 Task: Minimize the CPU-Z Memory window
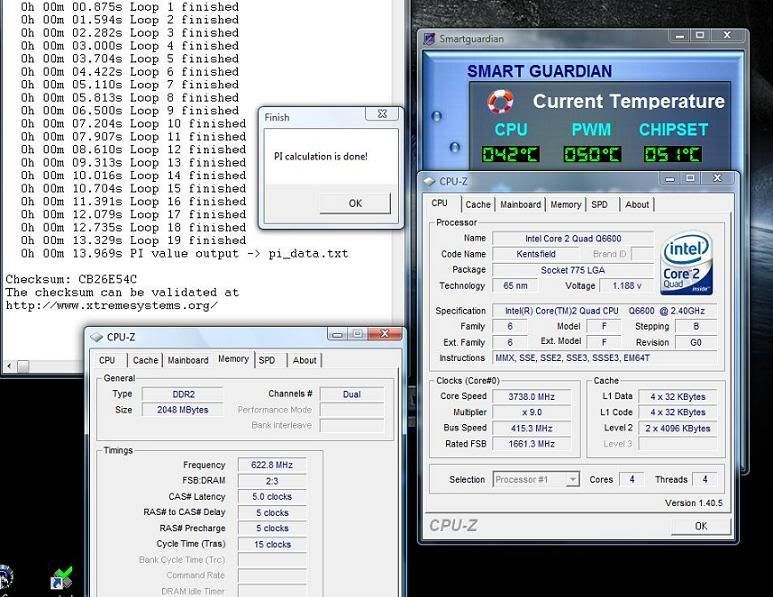click(337, 334)
